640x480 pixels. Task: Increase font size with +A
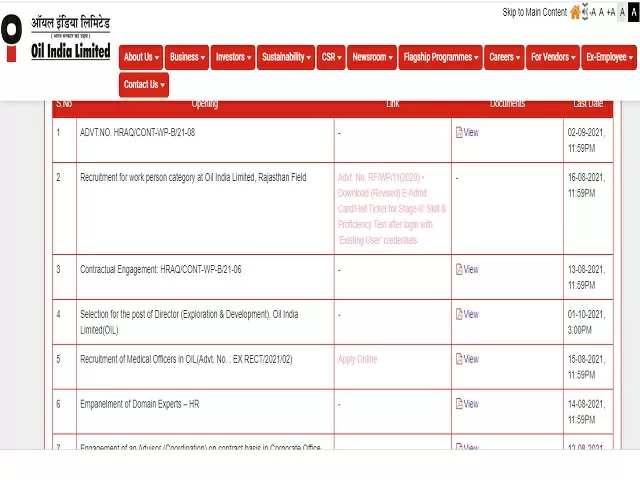click(x=610, y=12)
